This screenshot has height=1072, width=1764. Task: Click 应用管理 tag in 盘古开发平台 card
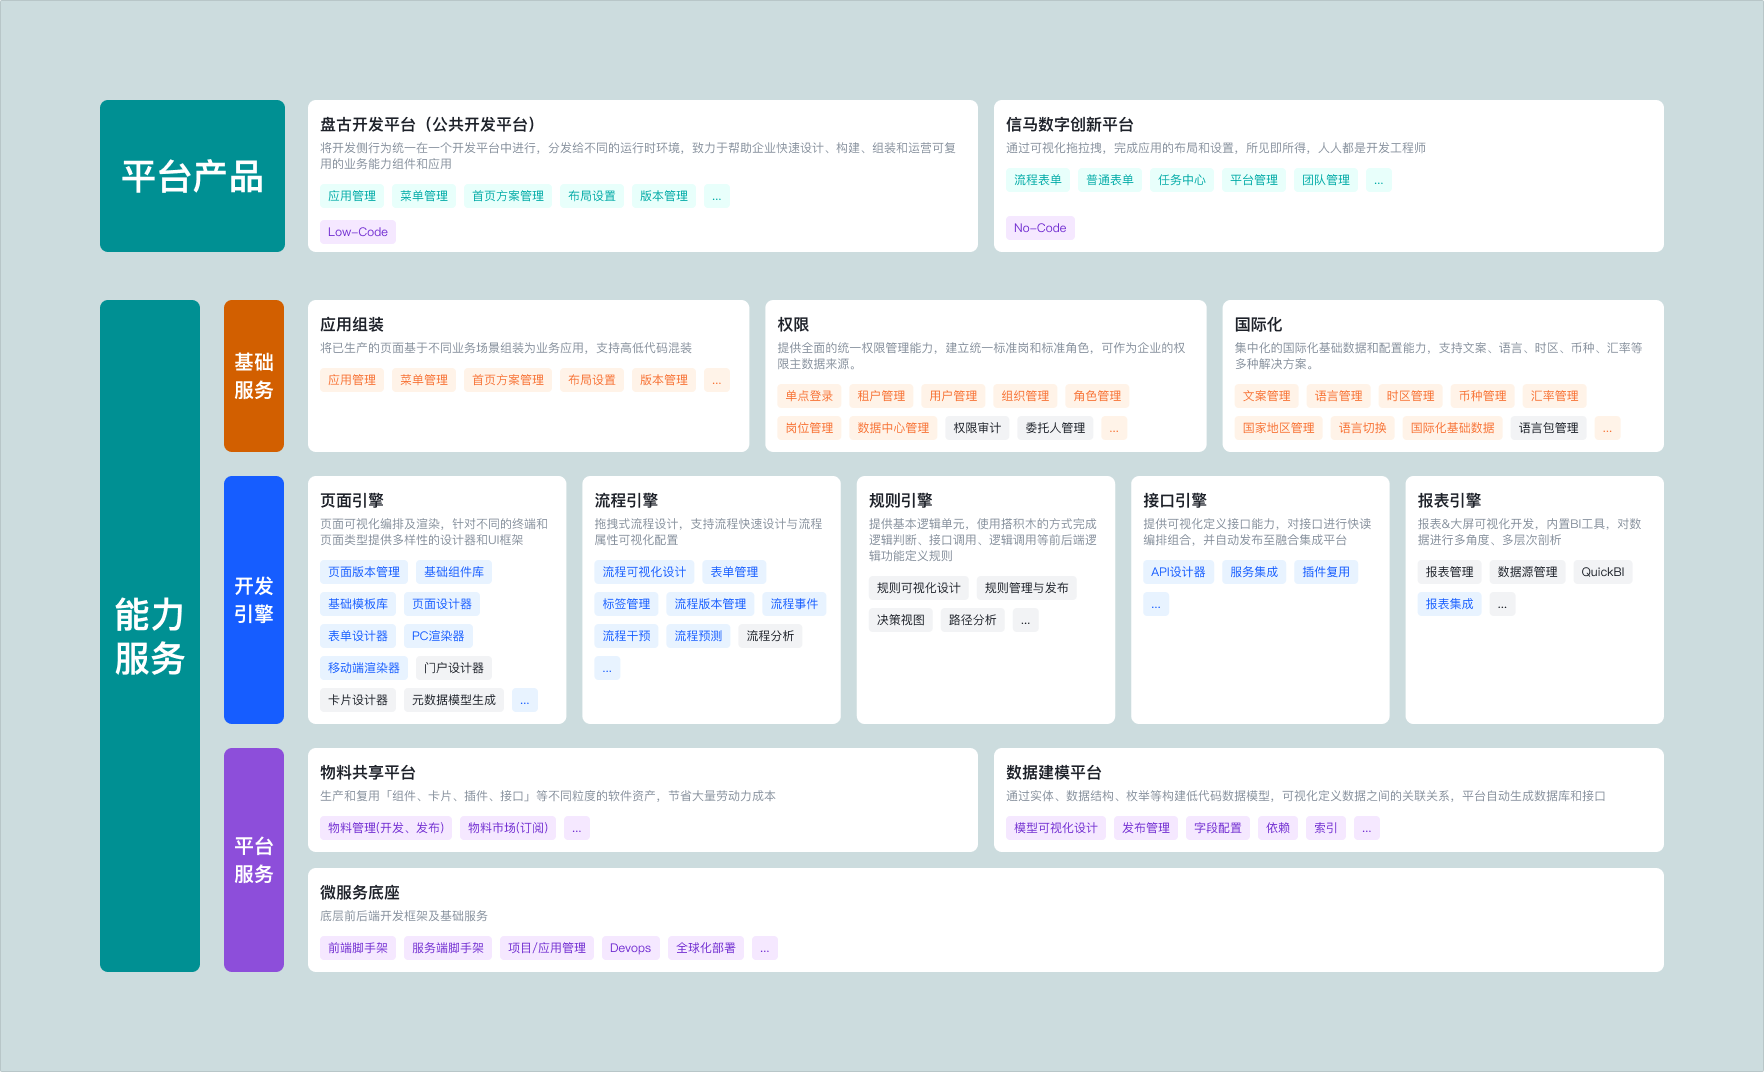coord(352,196)
